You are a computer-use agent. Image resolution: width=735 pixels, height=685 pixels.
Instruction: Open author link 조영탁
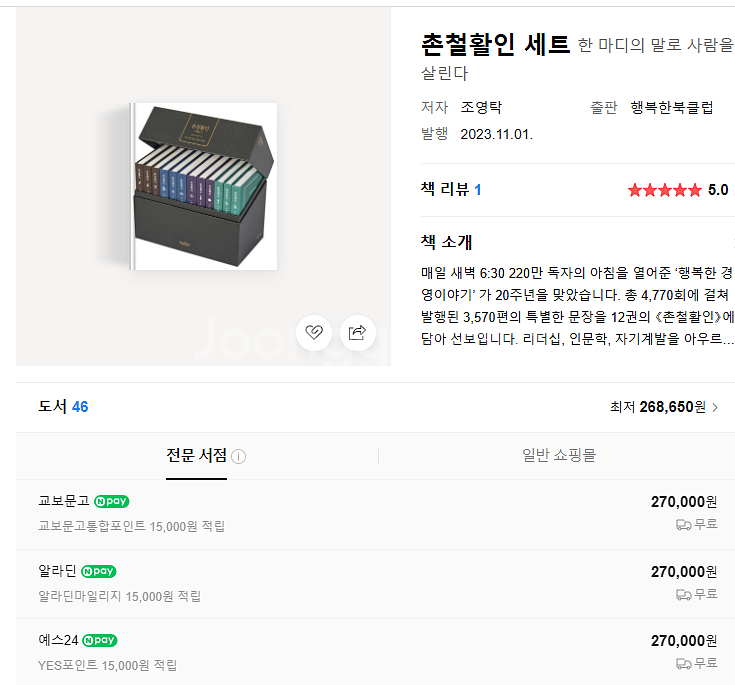(x=481, y=107)
